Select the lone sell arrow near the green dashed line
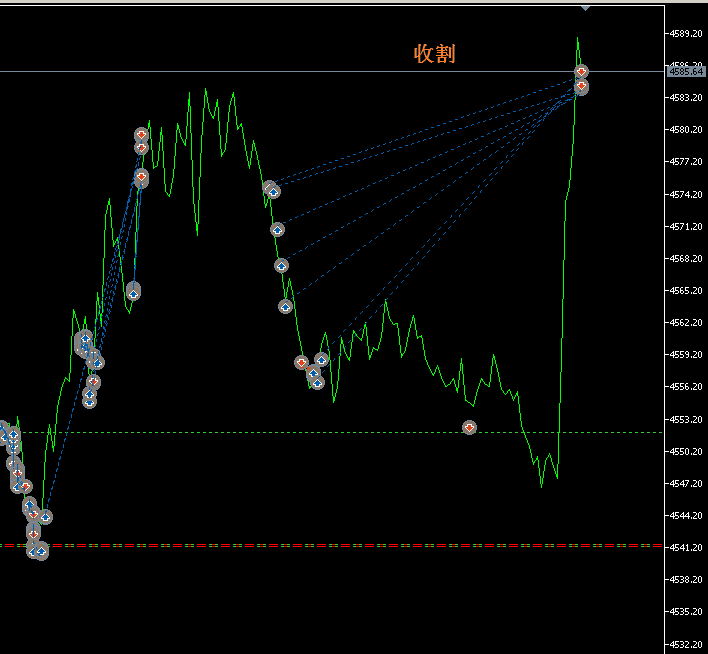Screen dimensions: 708x654 469,427
